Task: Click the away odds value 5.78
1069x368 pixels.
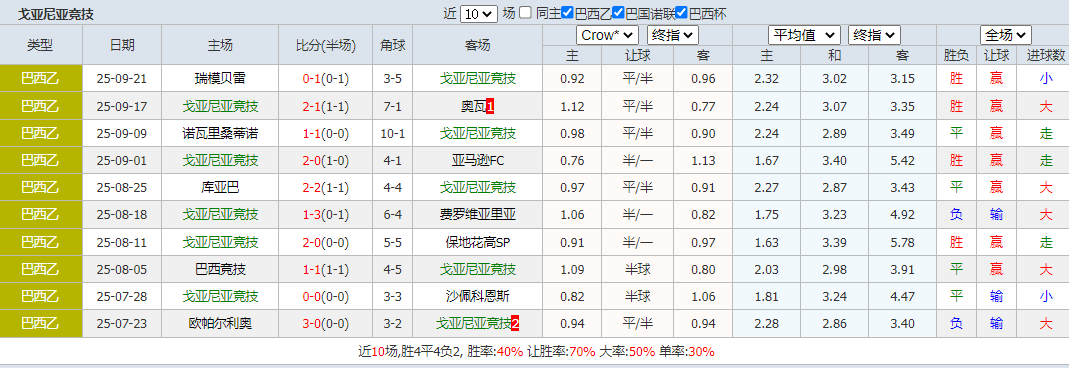Action: tap(903, 242)
